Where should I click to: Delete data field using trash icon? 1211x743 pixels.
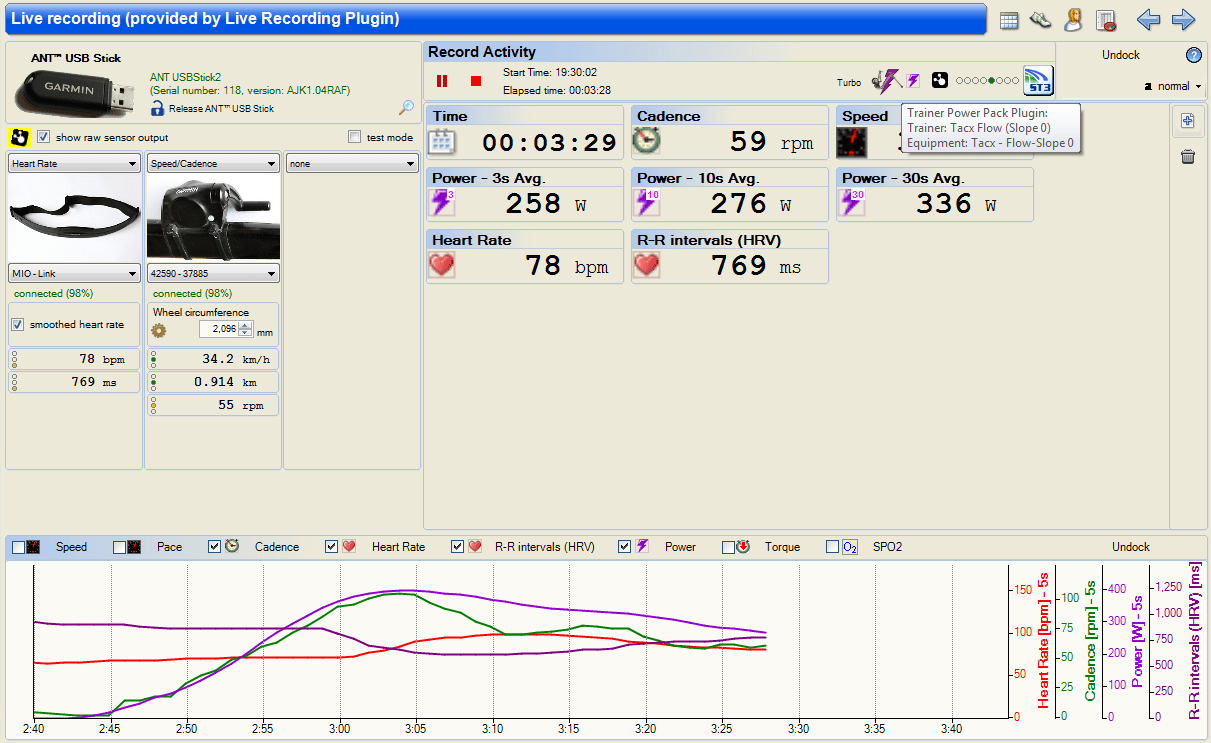[1188, 157]
